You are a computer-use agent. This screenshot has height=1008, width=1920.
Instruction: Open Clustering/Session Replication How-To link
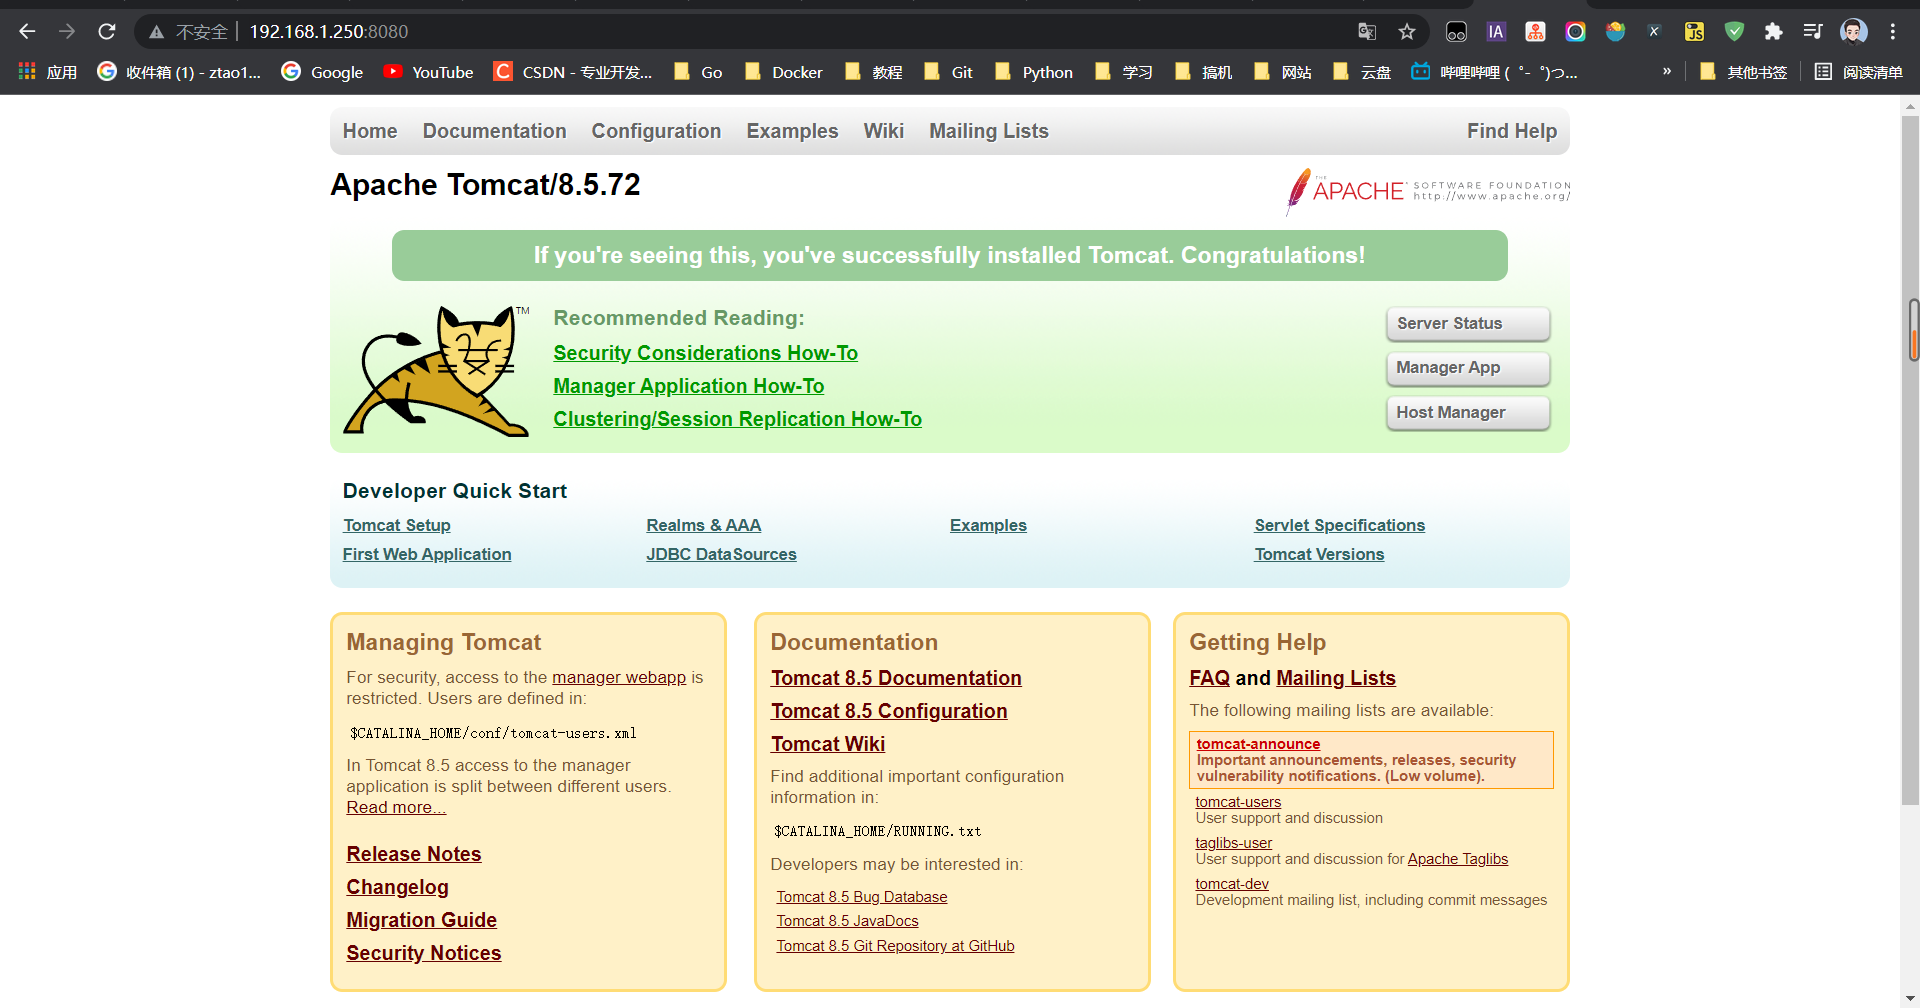738,419
